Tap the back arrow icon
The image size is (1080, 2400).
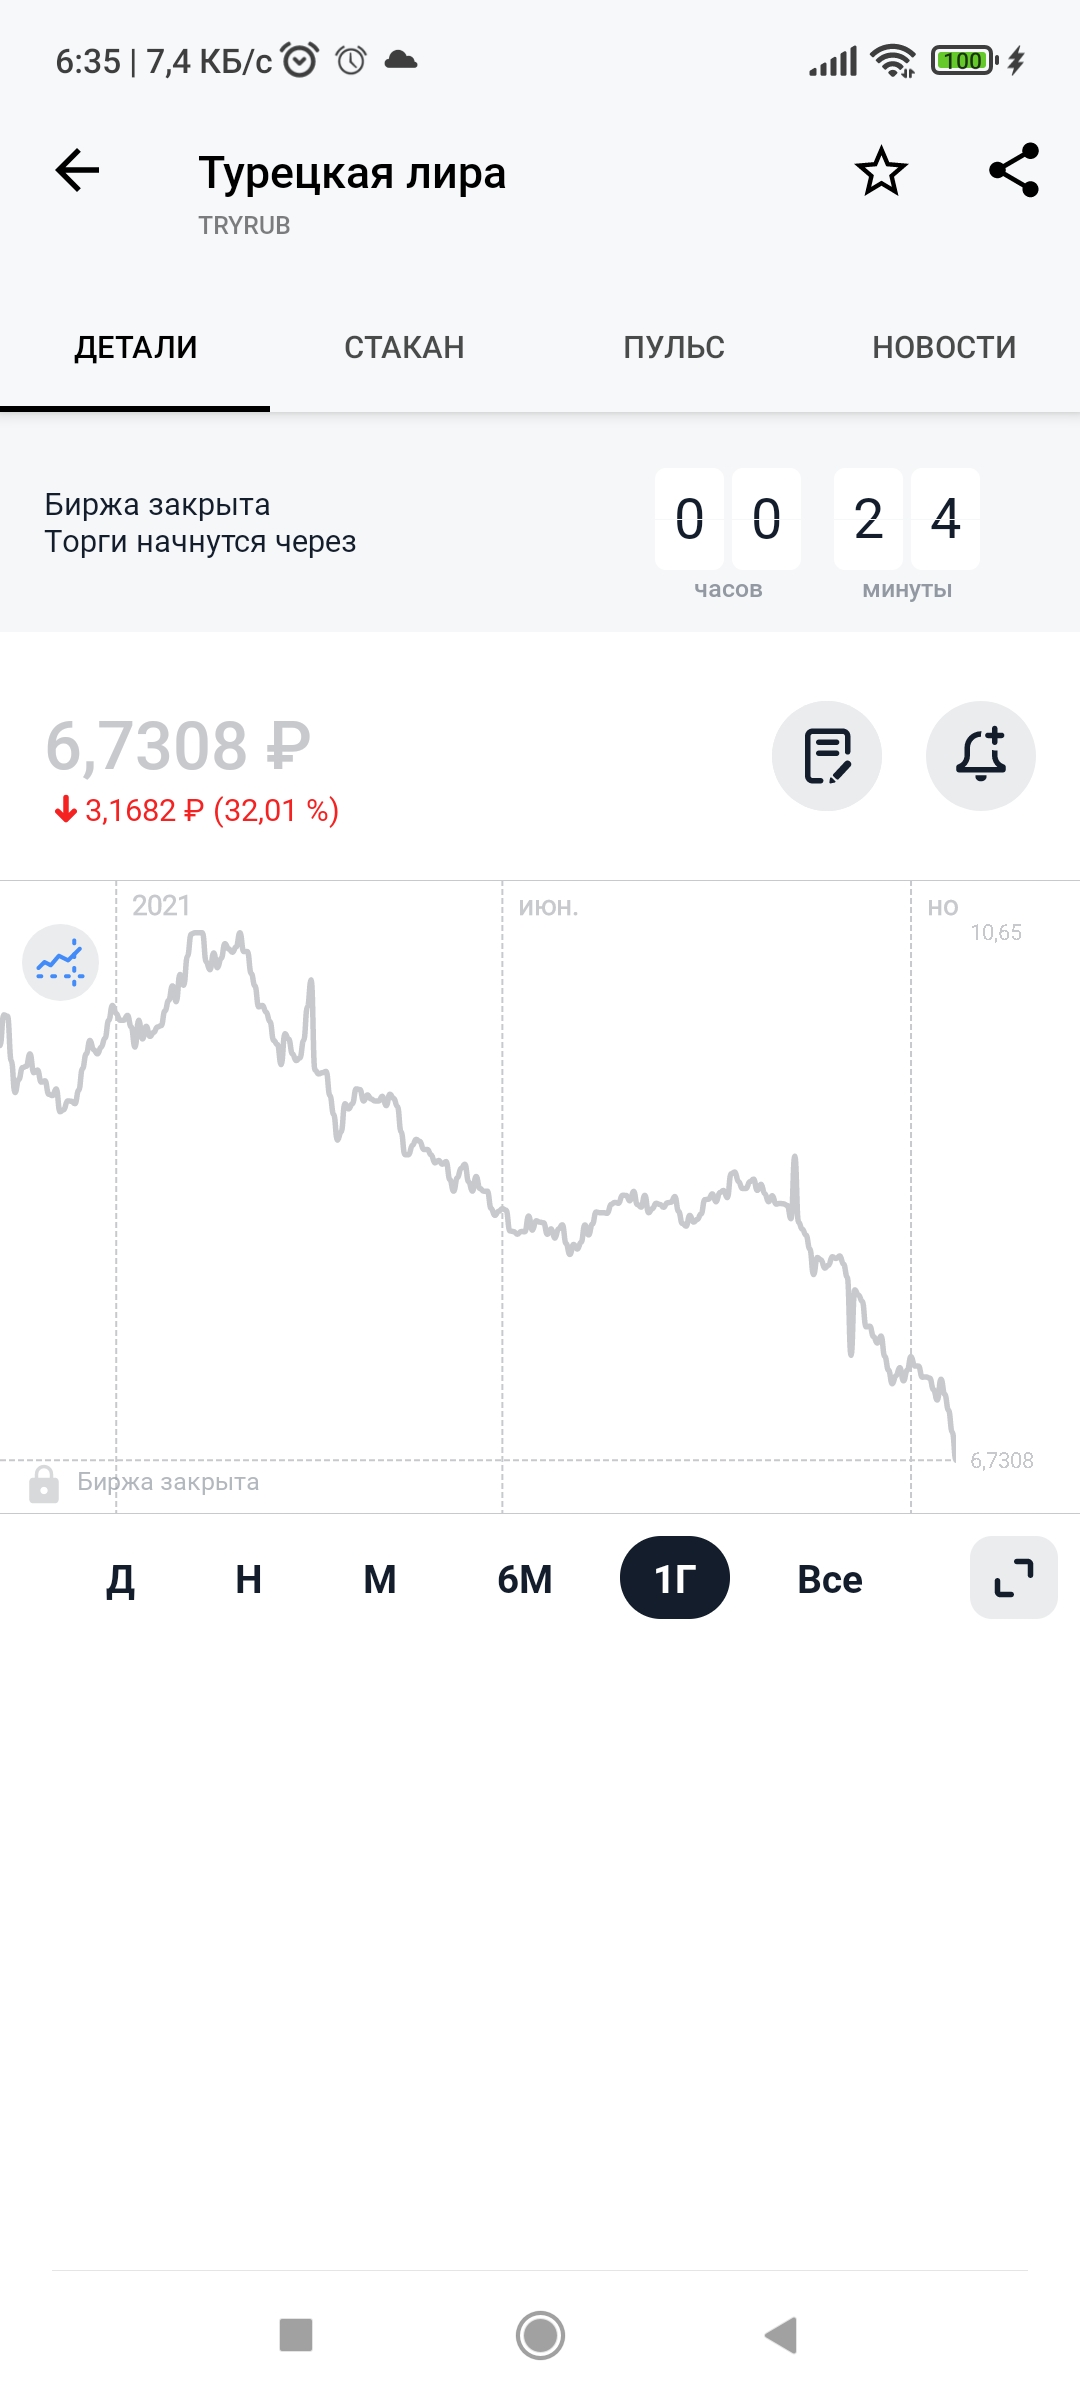tap(77, 170)
